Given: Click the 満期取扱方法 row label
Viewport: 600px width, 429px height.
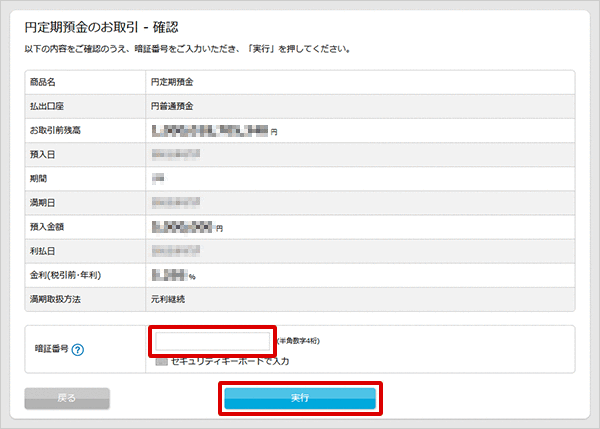Looking at the screenshot, I should coord(54,298).
